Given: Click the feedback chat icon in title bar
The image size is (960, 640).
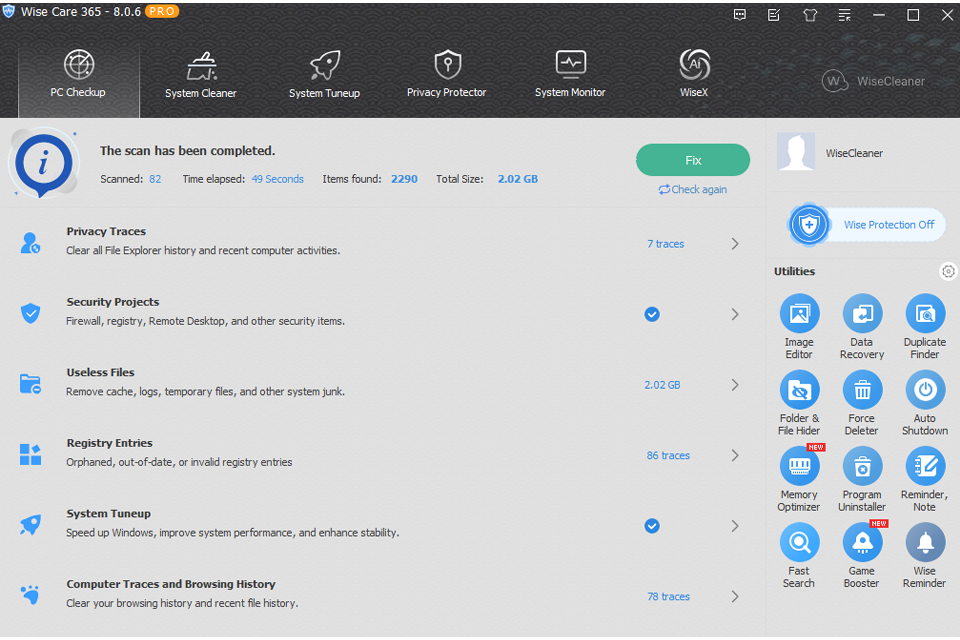Looking at the screenshot, I should 740,15.
